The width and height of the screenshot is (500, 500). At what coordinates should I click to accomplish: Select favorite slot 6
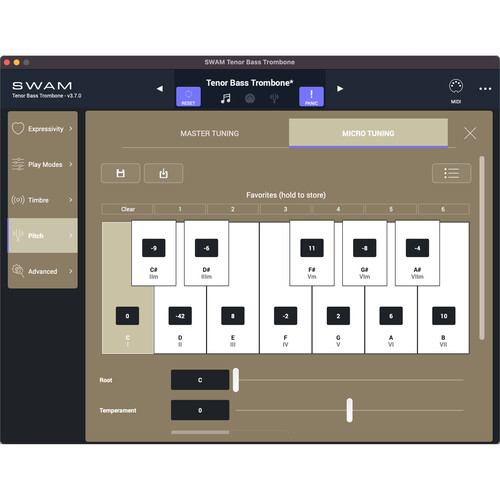(443, 209)
